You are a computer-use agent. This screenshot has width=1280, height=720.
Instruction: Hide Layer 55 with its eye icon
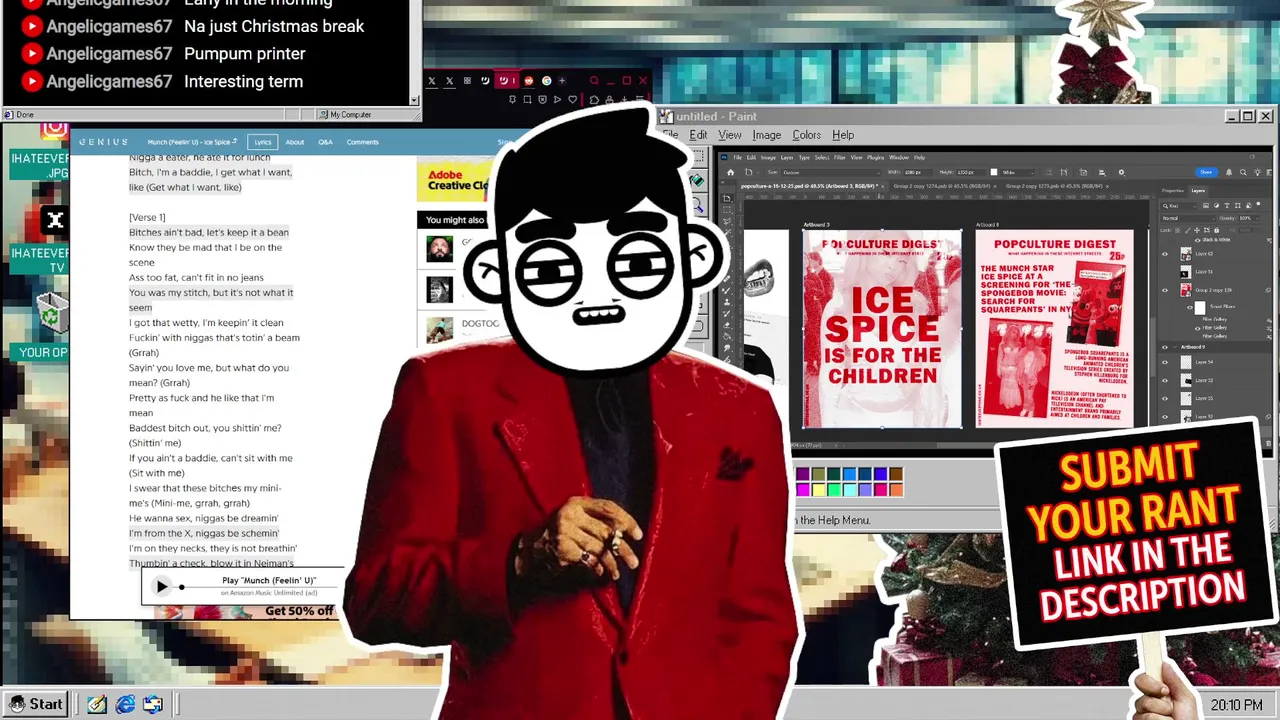pos(1165,398)
